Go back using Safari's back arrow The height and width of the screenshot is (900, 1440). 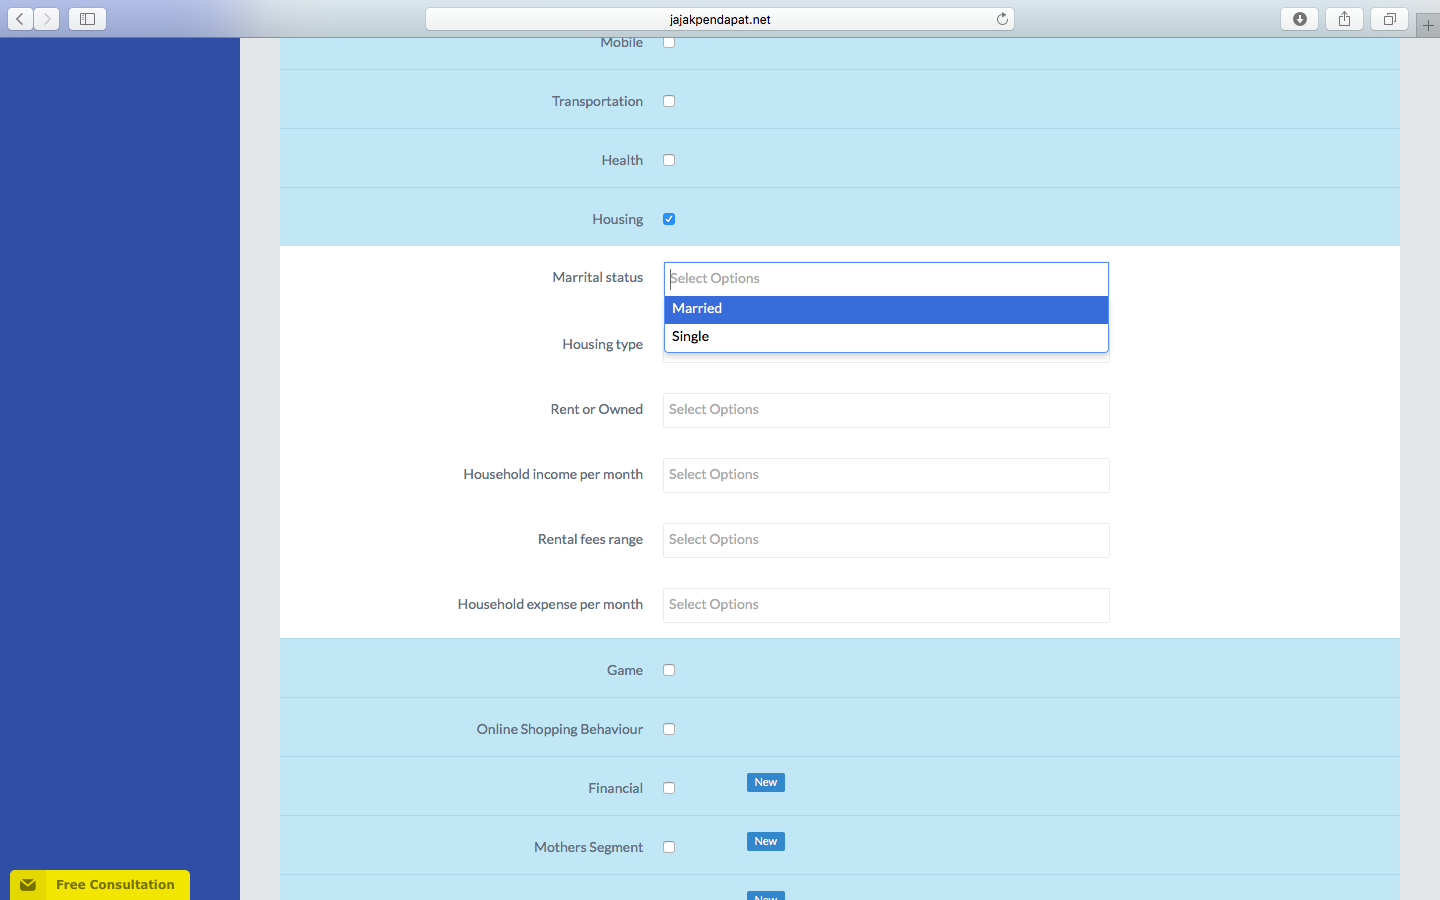pyautogui.click(x=20, y=19)
